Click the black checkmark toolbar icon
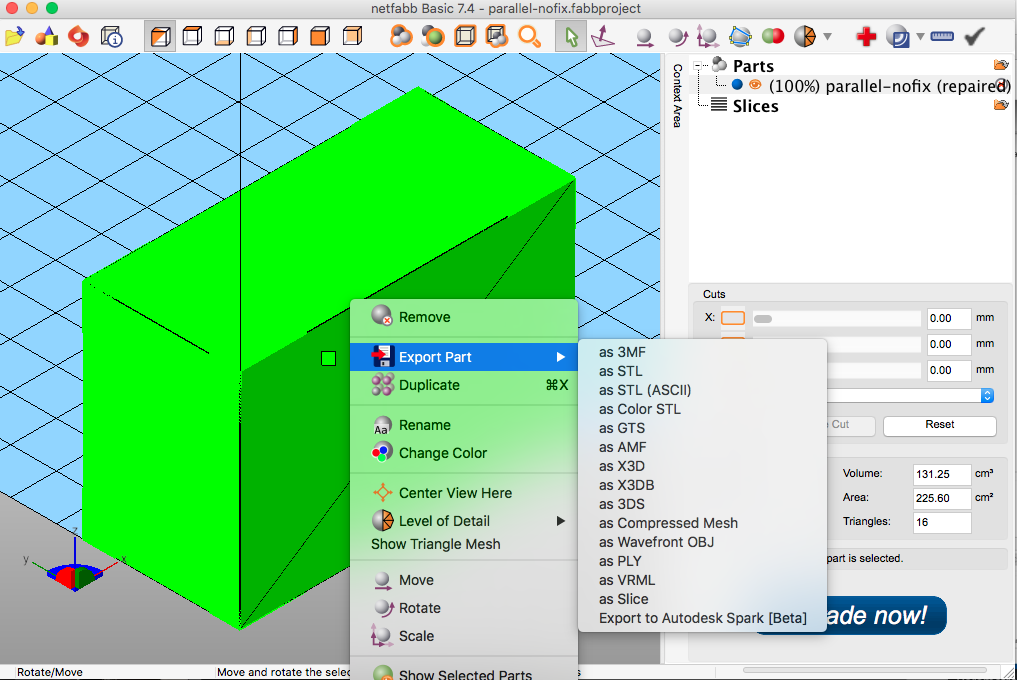This screenshot has height=680, width=1017. 974,36
